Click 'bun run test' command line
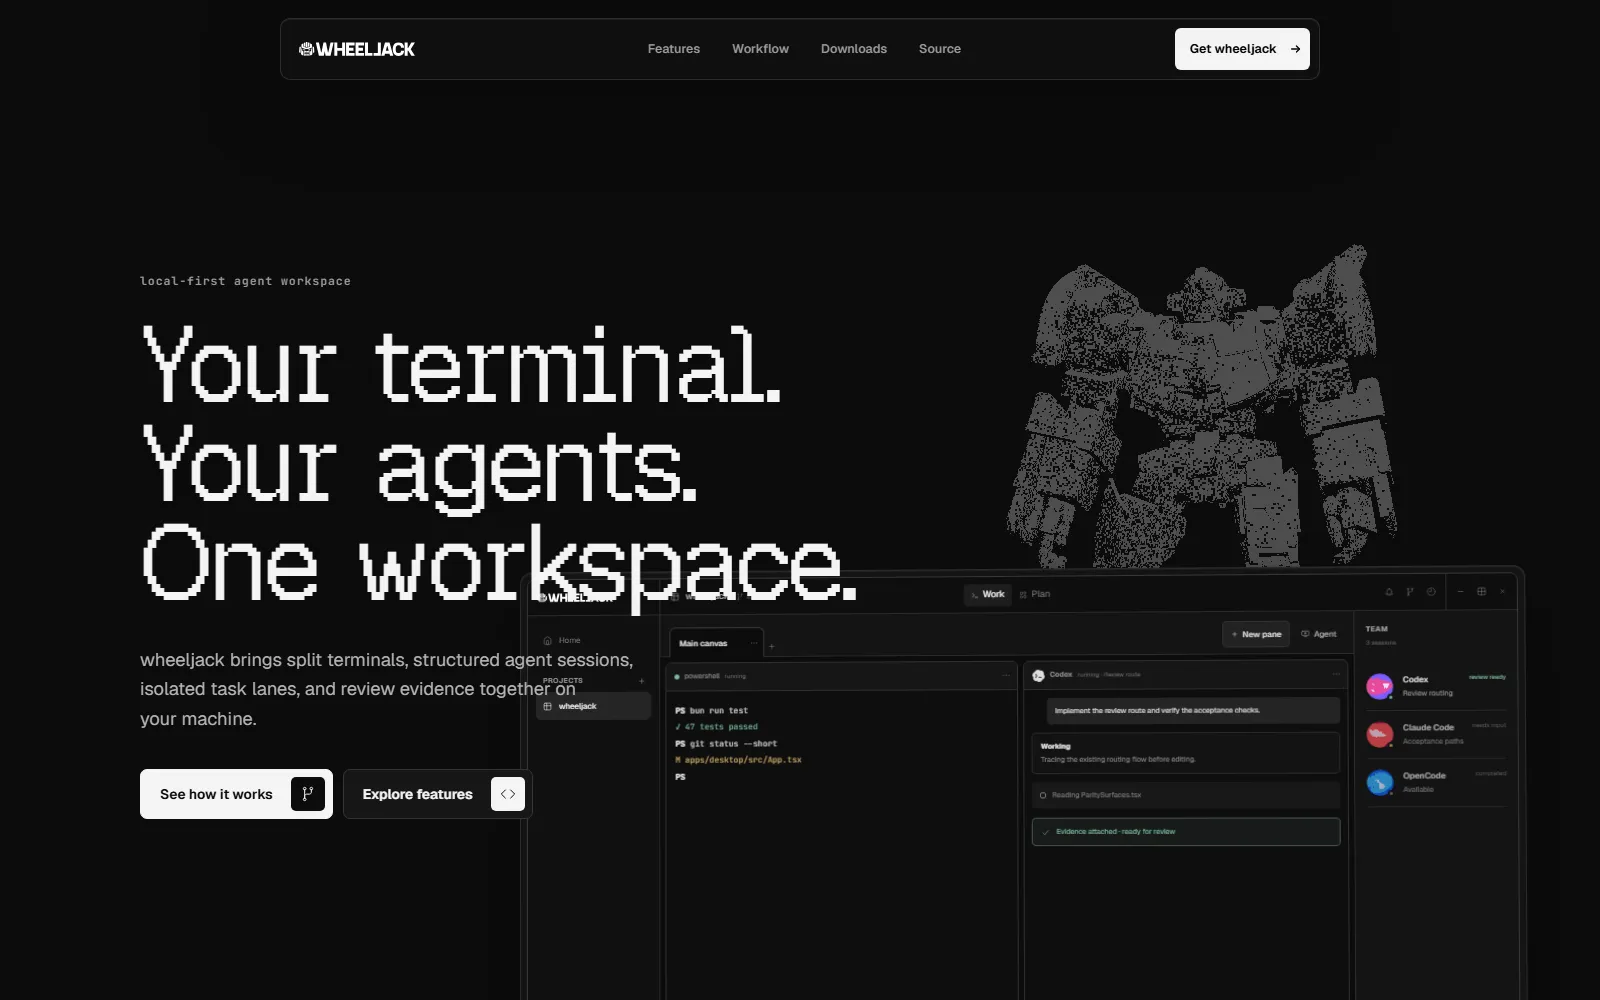 click(x=711, y=711)
